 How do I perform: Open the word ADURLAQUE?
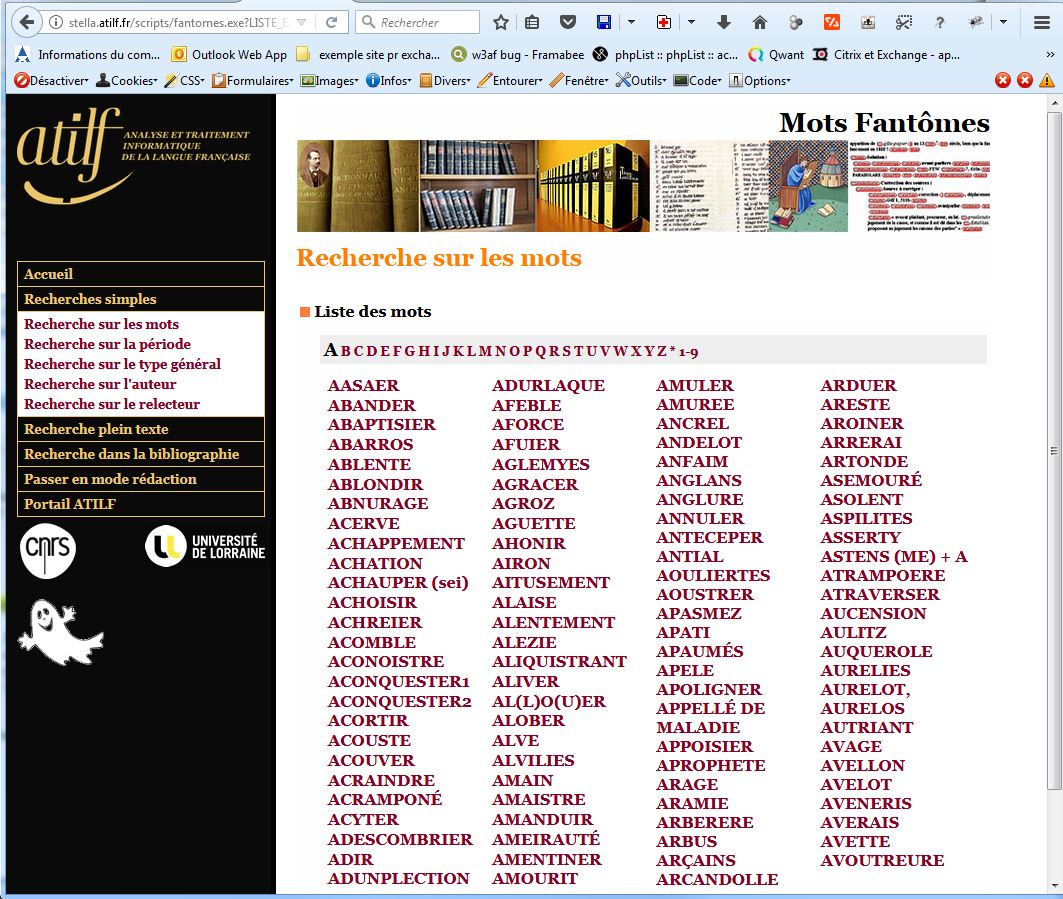(548, 386)
